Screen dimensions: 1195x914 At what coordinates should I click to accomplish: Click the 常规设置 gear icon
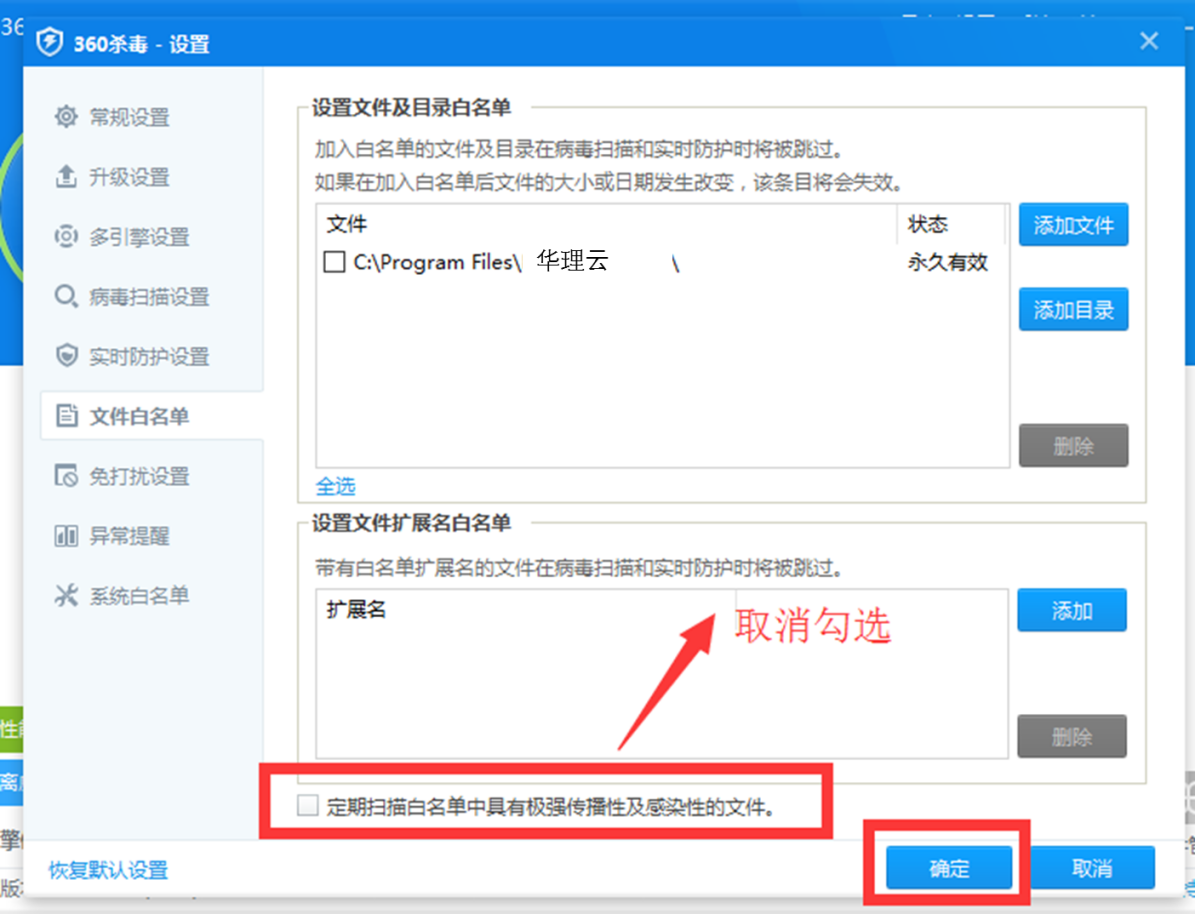[x=66, y=117]
